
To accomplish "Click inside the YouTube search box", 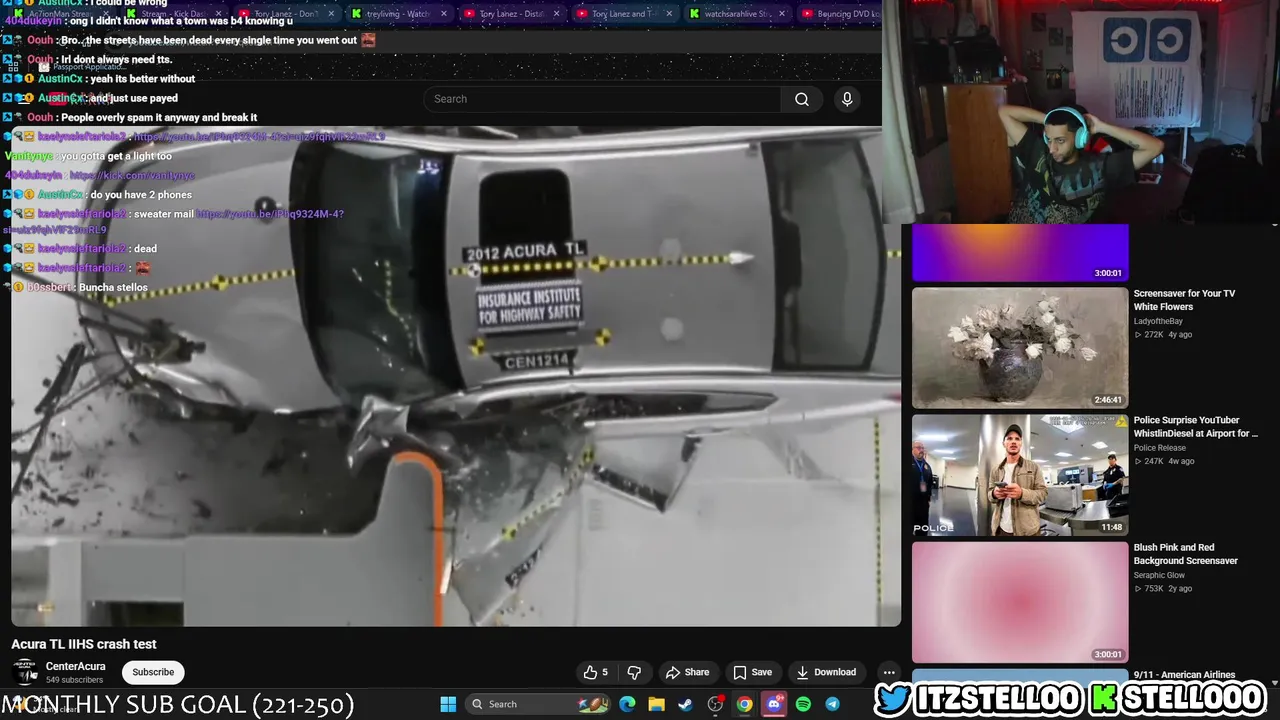I will pos(602,99).
